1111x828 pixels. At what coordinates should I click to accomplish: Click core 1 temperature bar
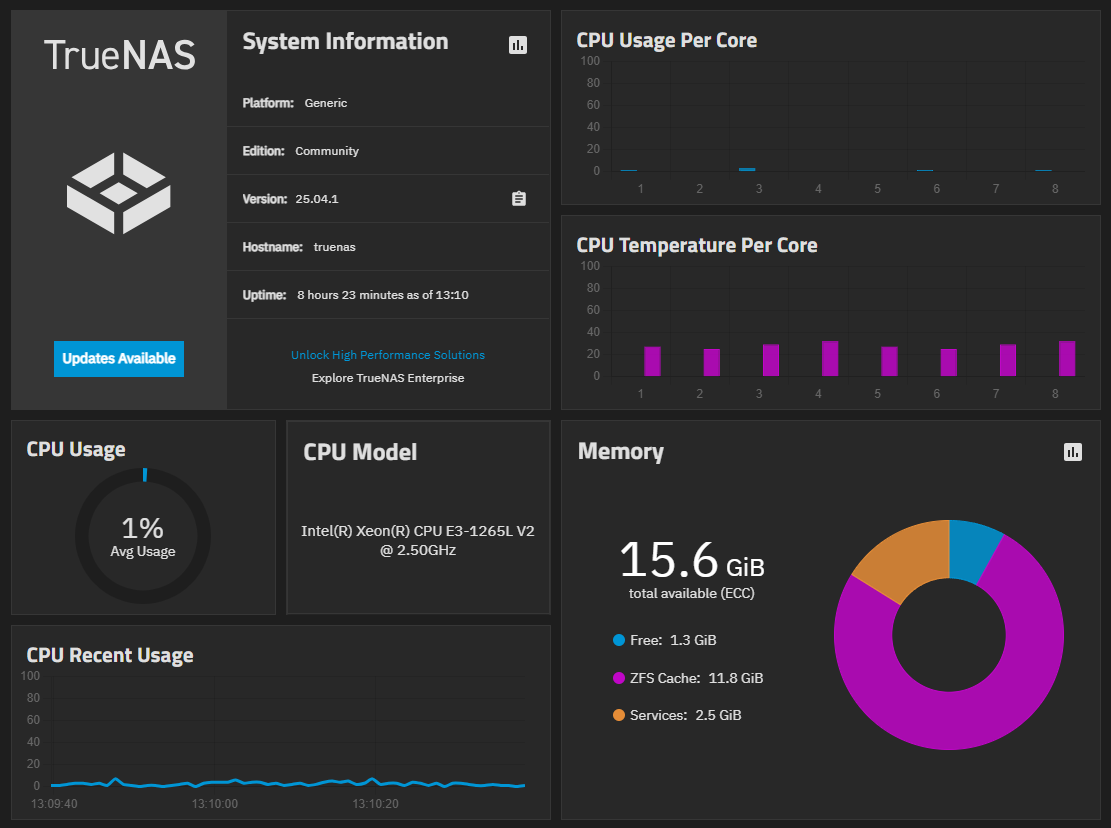(653, 361)
